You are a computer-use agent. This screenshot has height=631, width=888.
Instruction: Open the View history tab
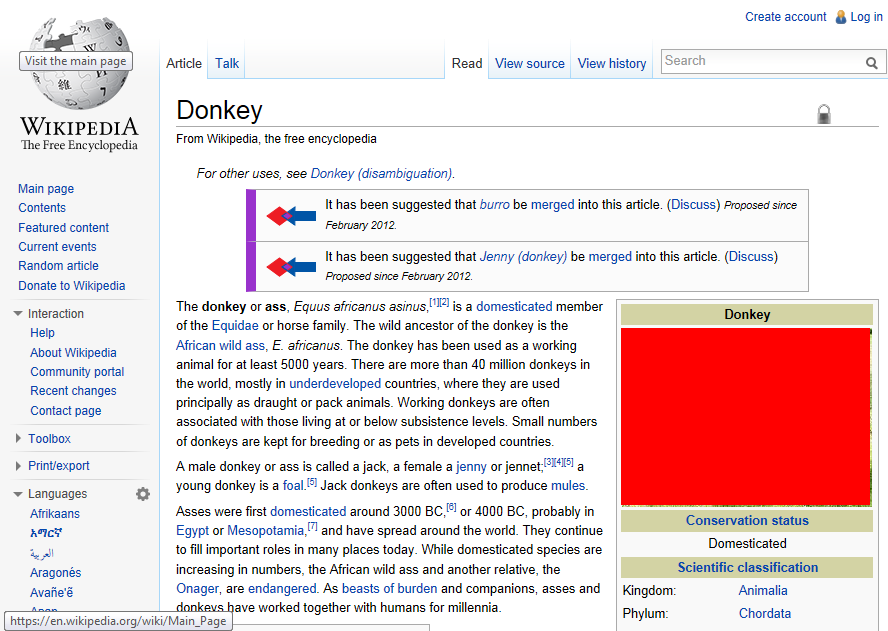coord(612,63)
